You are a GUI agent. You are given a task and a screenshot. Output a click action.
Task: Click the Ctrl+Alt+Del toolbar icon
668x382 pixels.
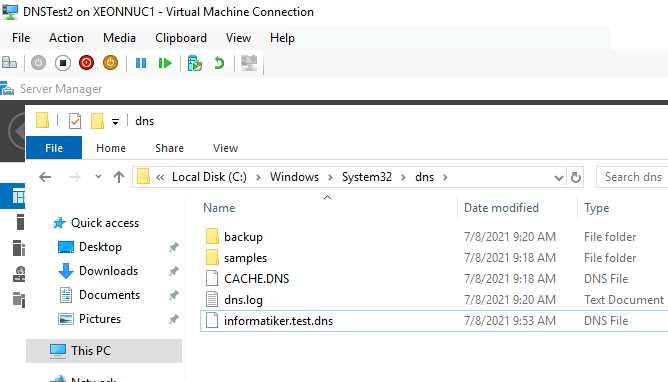point(9,63)
